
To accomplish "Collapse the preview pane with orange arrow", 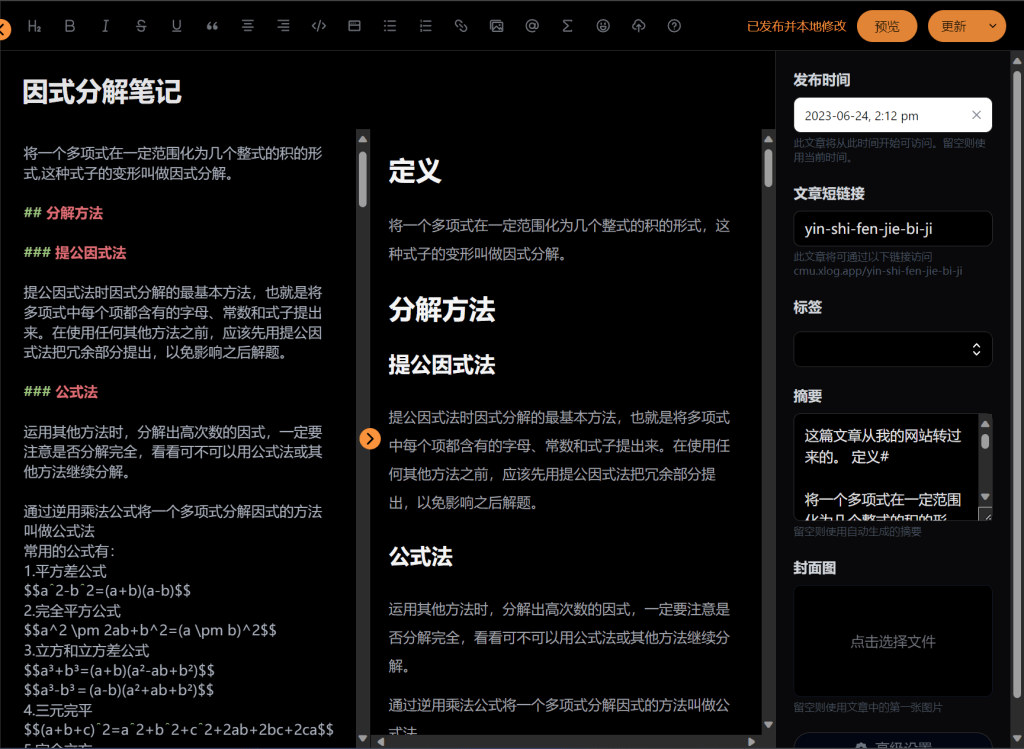I will click(370, 438).
